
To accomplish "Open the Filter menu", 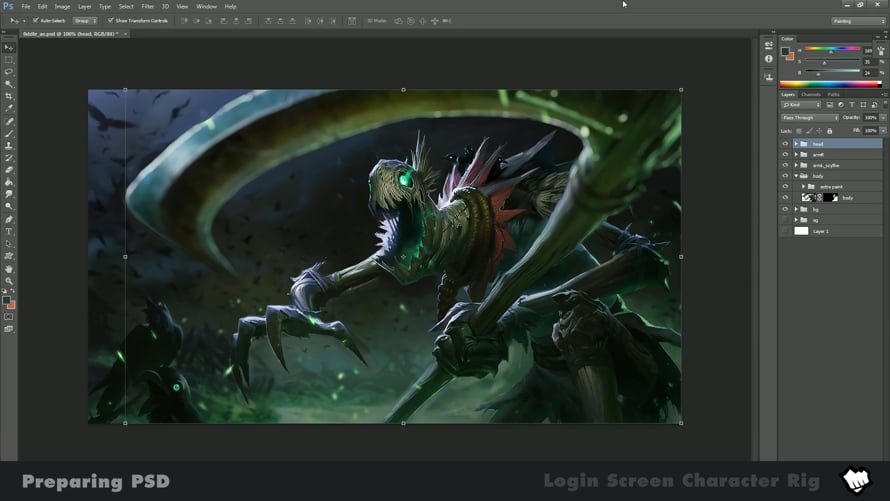I will [x=147, y=6].
